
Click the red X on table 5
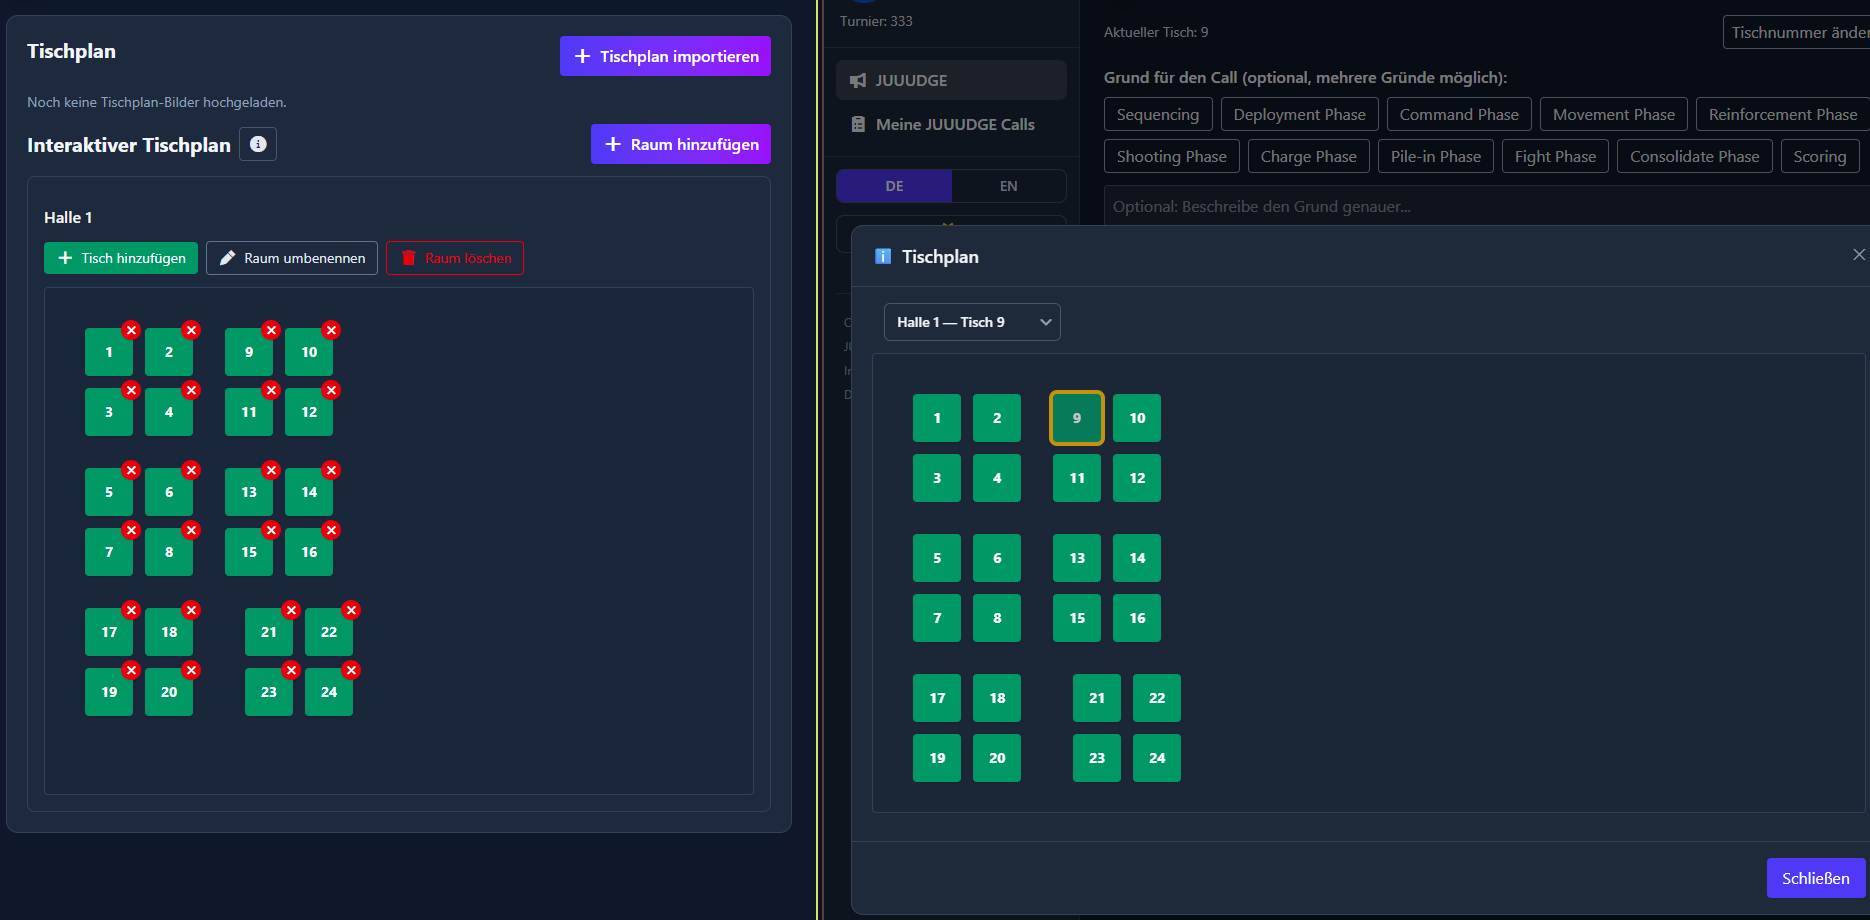[x=131, y=470]
